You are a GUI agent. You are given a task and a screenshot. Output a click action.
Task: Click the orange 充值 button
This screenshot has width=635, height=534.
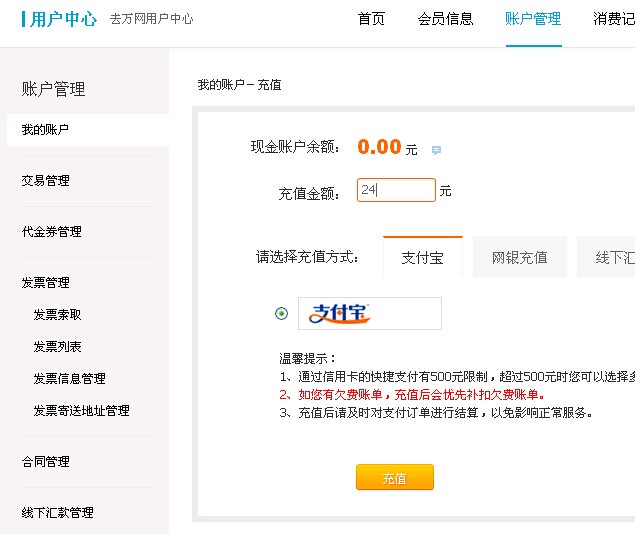click(395, 477)
